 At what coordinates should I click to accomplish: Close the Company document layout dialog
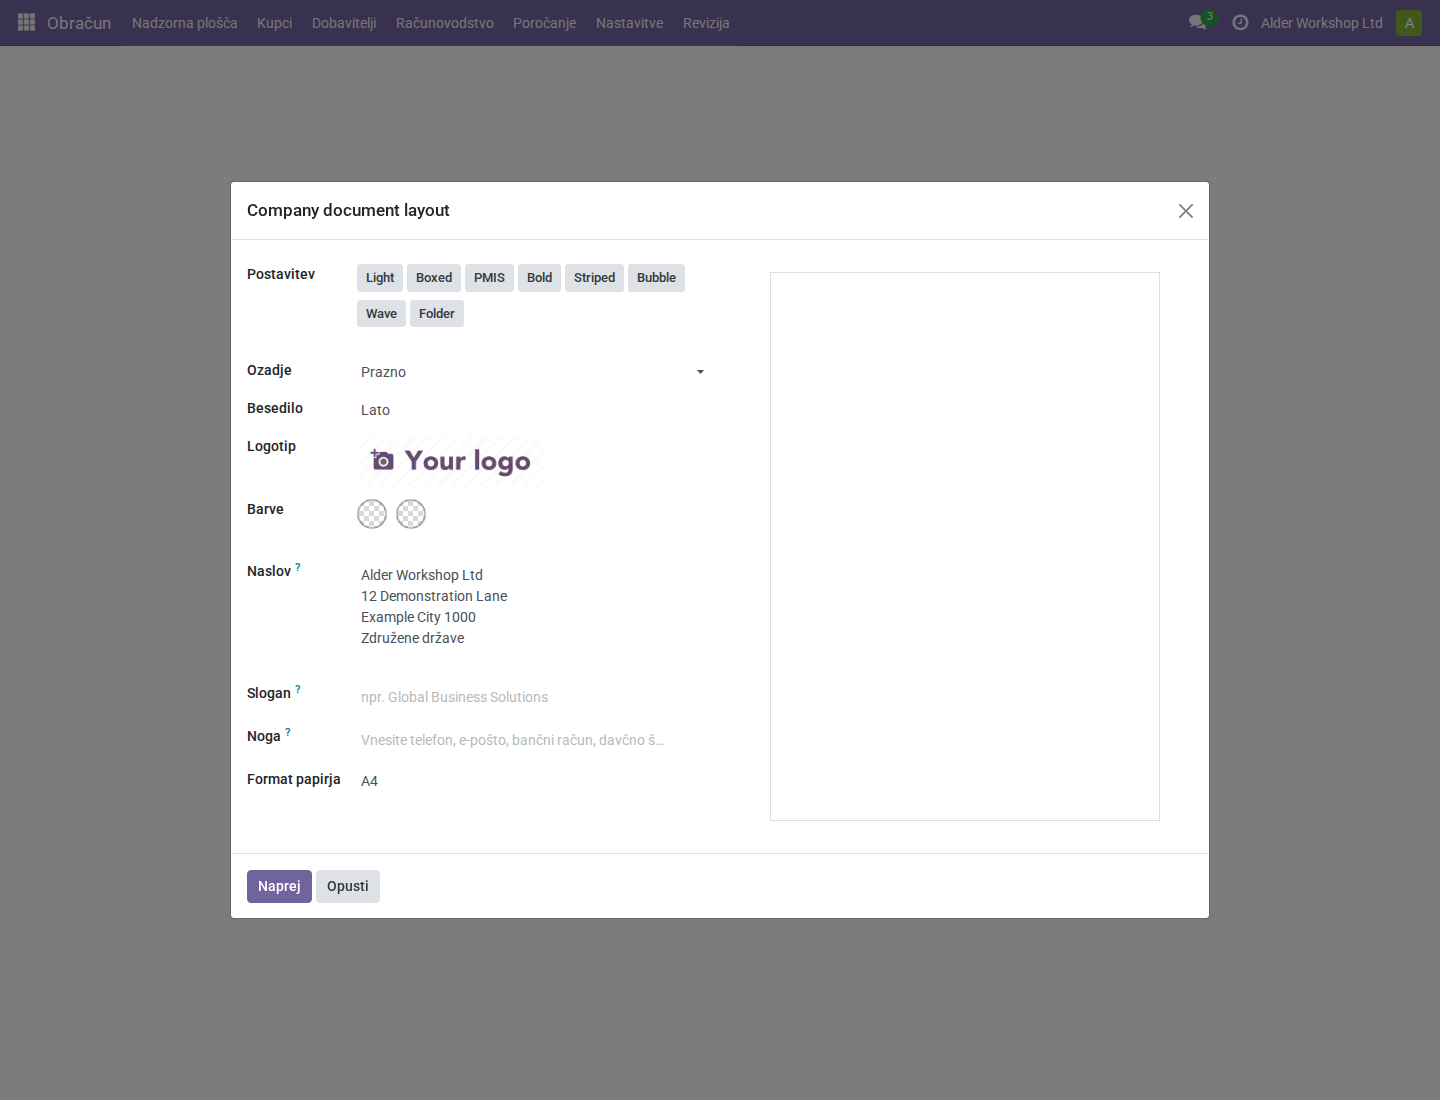[1186, 211]
